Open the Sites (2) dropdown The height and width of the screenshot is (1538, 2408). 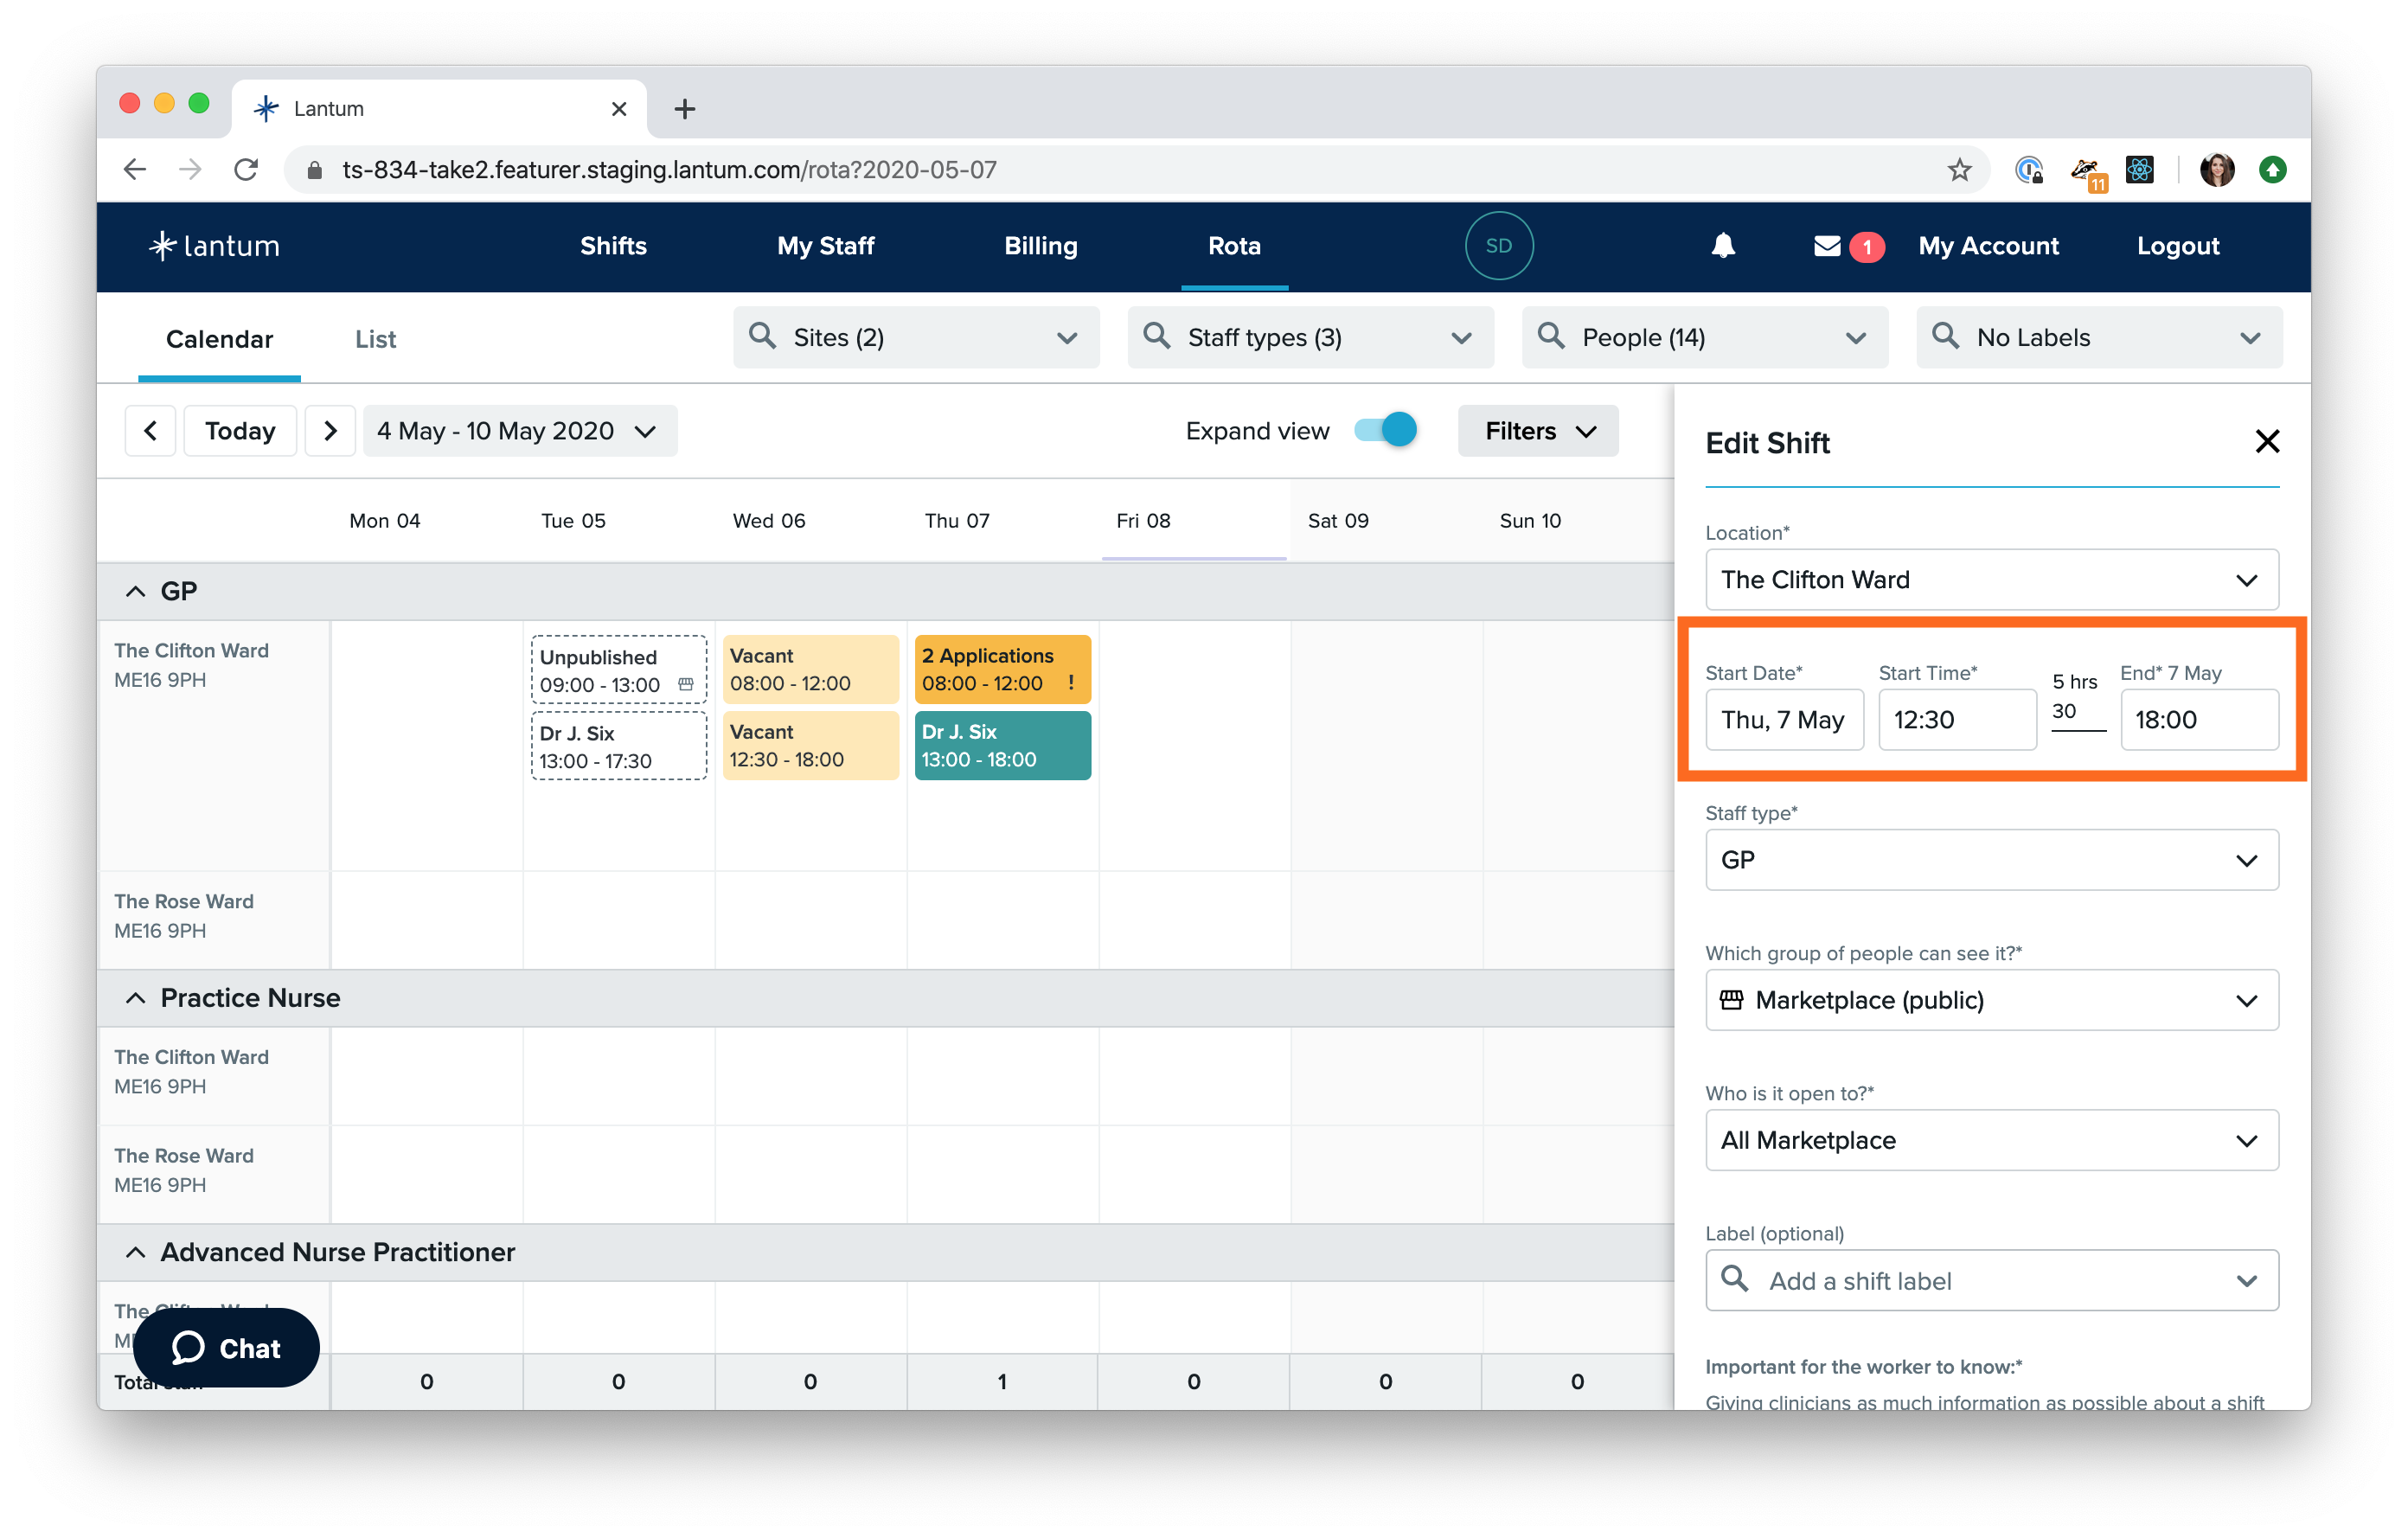916,337
